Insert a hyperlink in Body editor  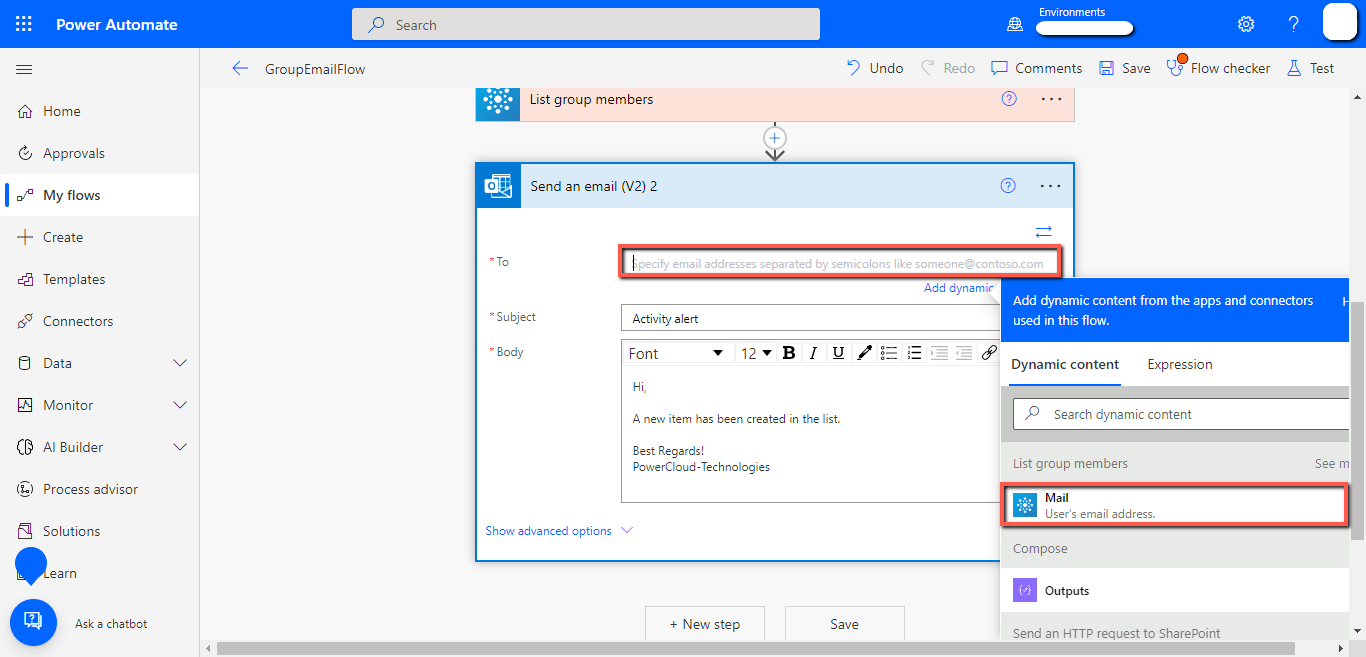tap(988, 353)
